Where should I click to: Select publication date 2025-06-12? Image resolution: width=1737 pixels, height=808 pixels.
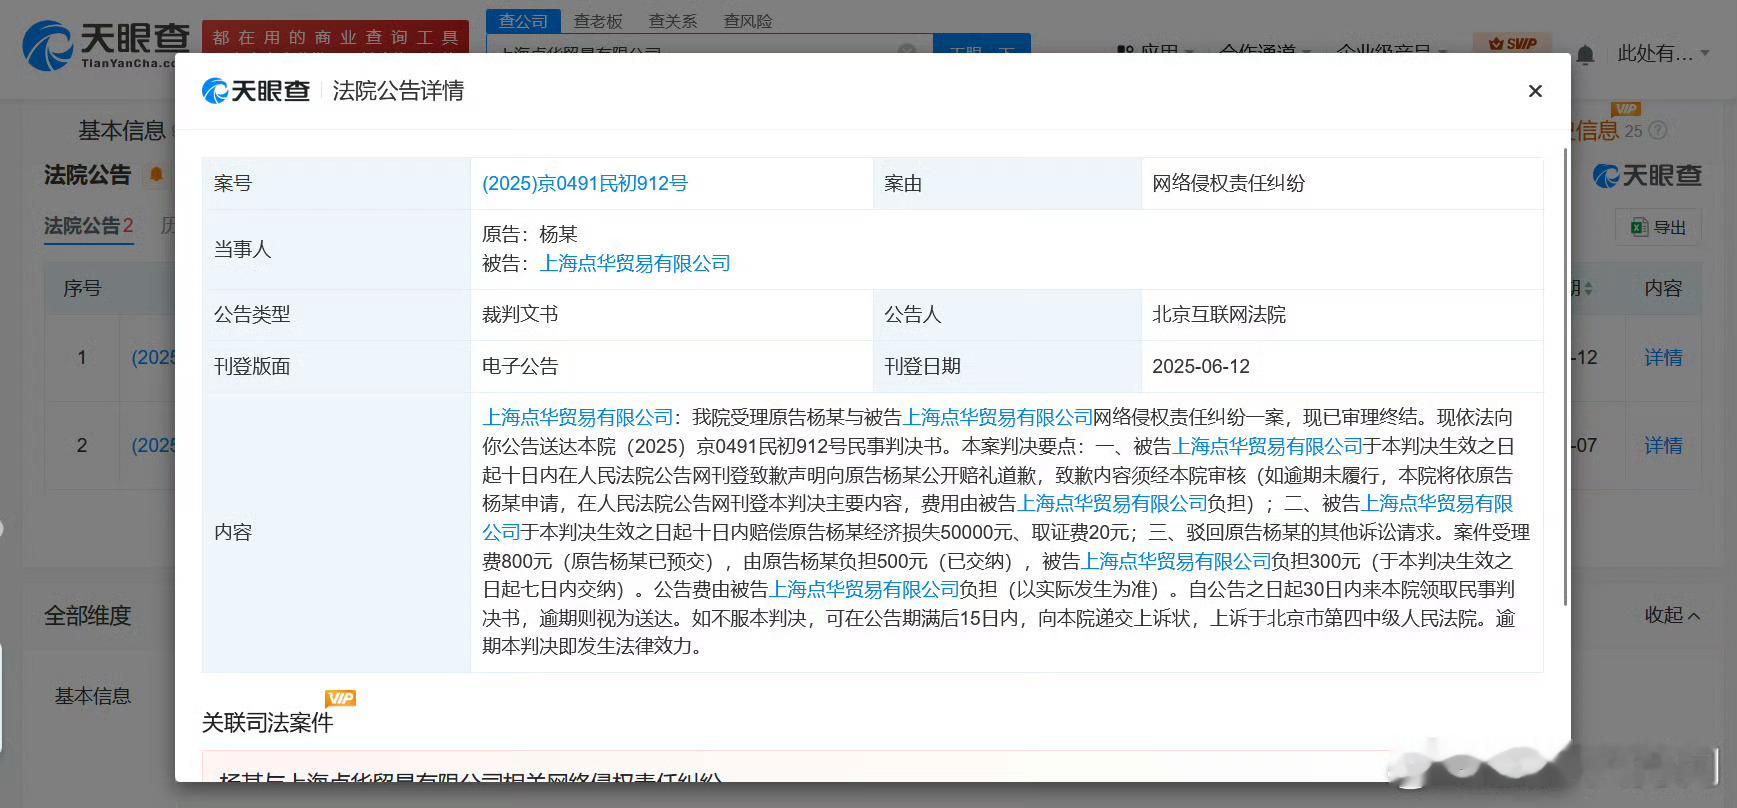pyautogui.click(x=1201, y=366)
